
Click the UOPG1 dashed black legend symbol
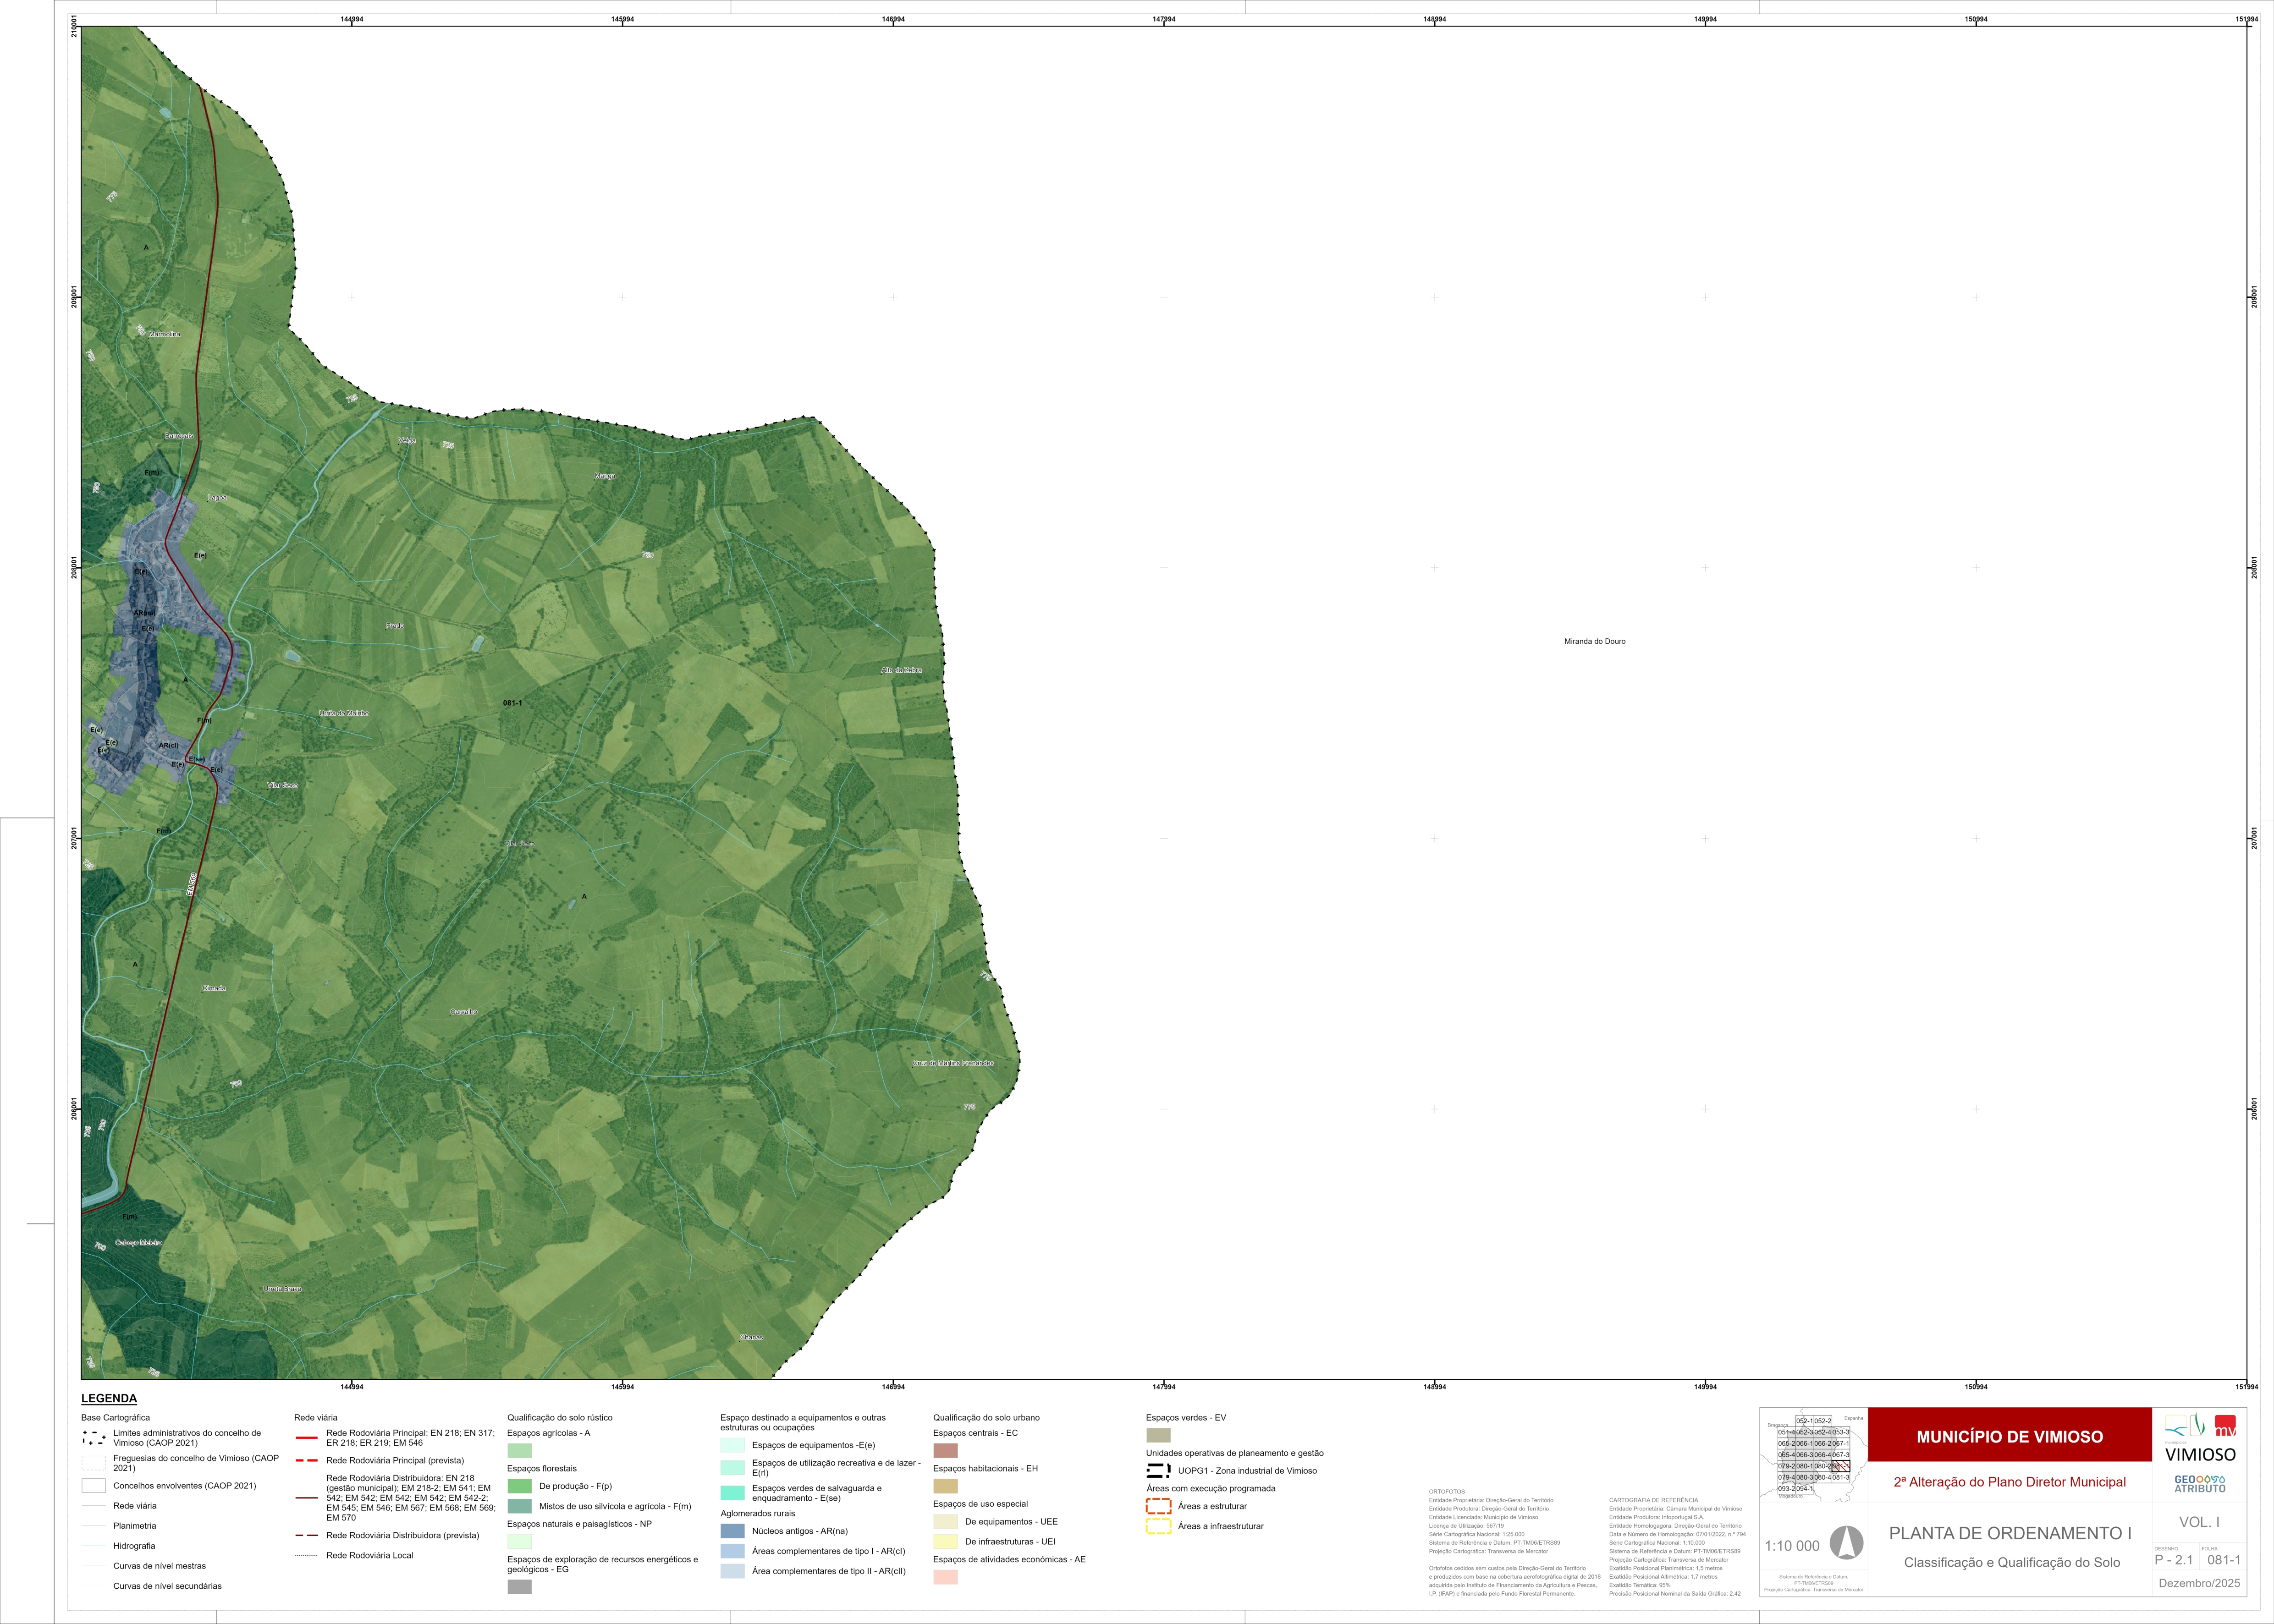1158,1471
